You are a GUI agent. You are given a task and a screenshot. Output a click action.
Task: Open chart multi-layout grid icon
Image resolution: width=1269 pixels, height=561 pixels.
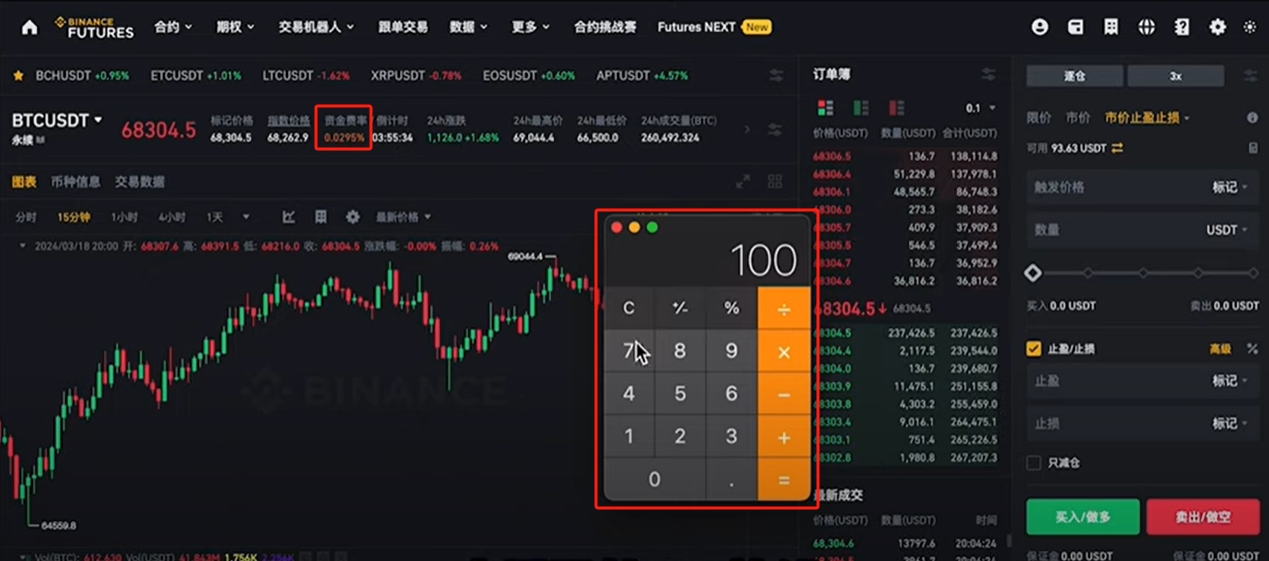775,182
